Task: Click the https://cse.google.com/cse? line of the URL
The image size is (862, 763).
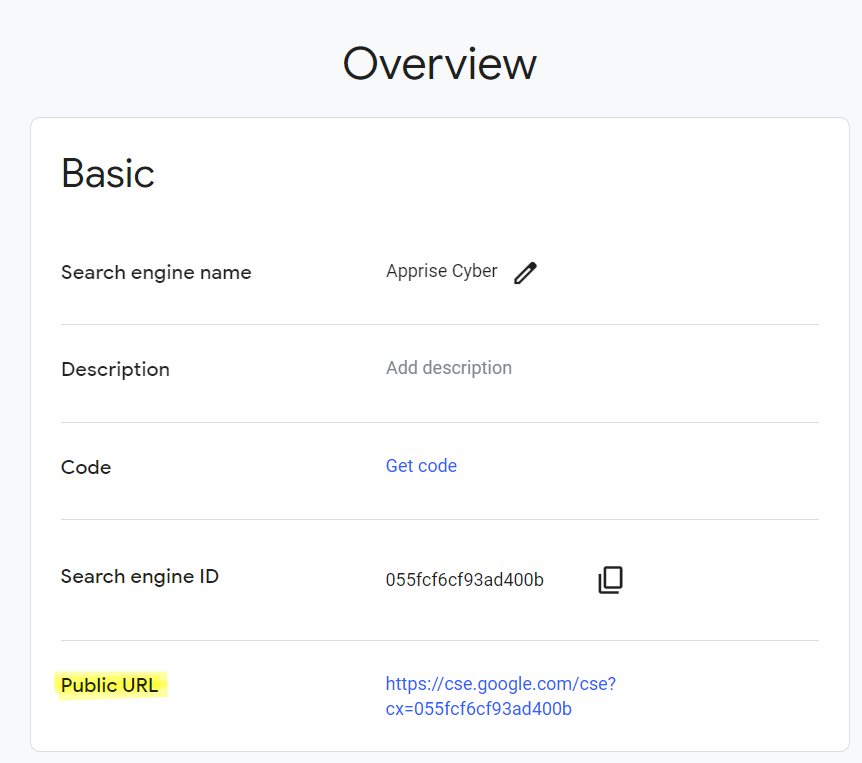Action: [x=500, y=684]
